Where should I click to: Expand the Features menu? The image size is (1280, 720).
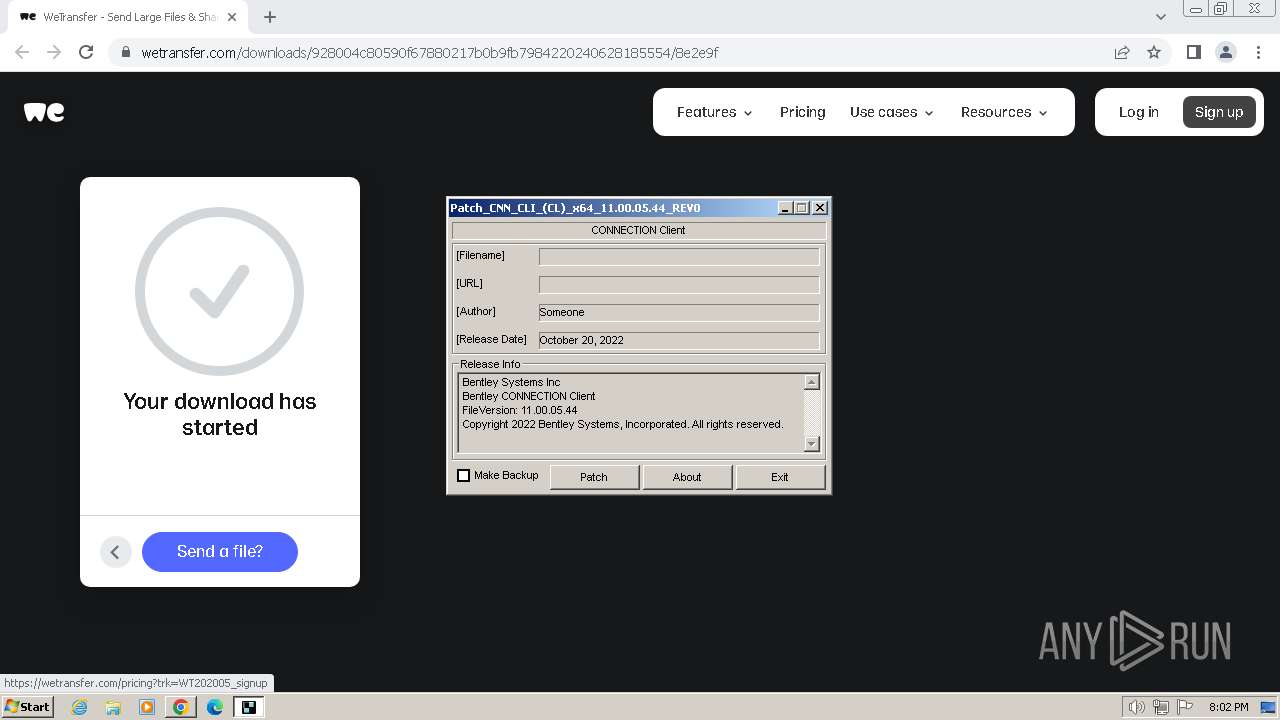pyautogui.click(x=714, y=112)
